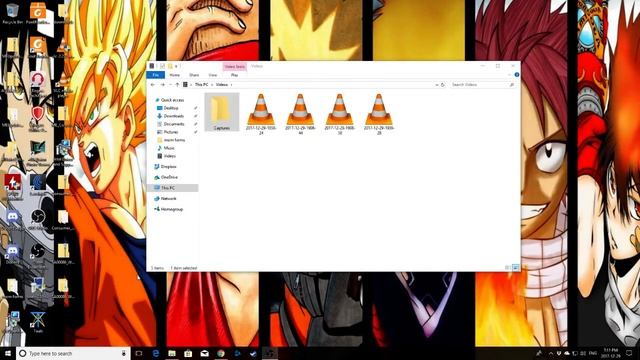The width and height of the screenshot is (640, 360).
Task: Go back in File Explorer
Action: 153,84
